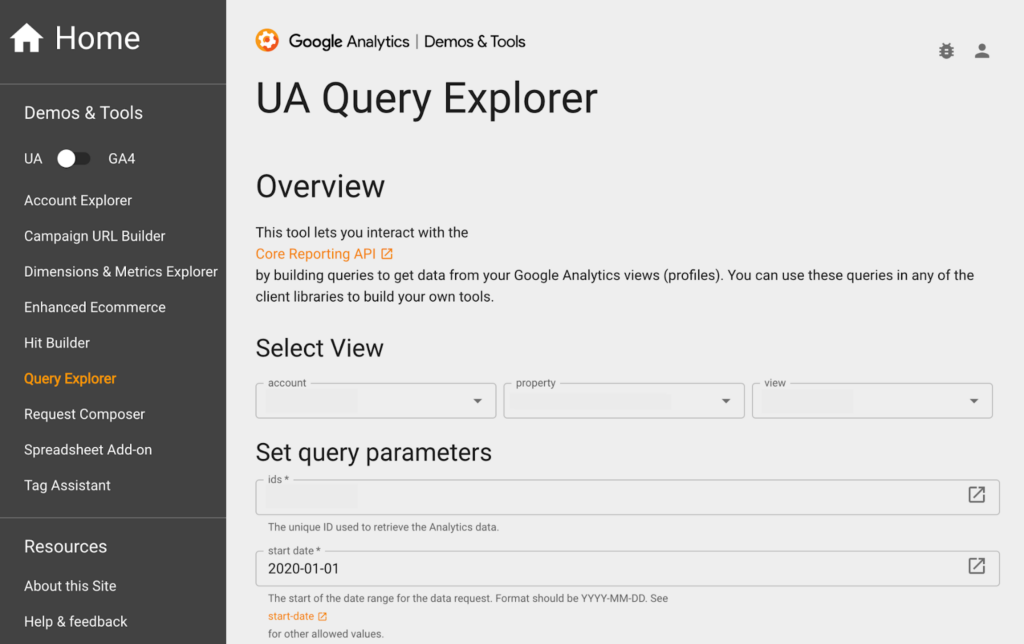Open the bug report icon
1024x644 pixels.
[x=946, y=50]
